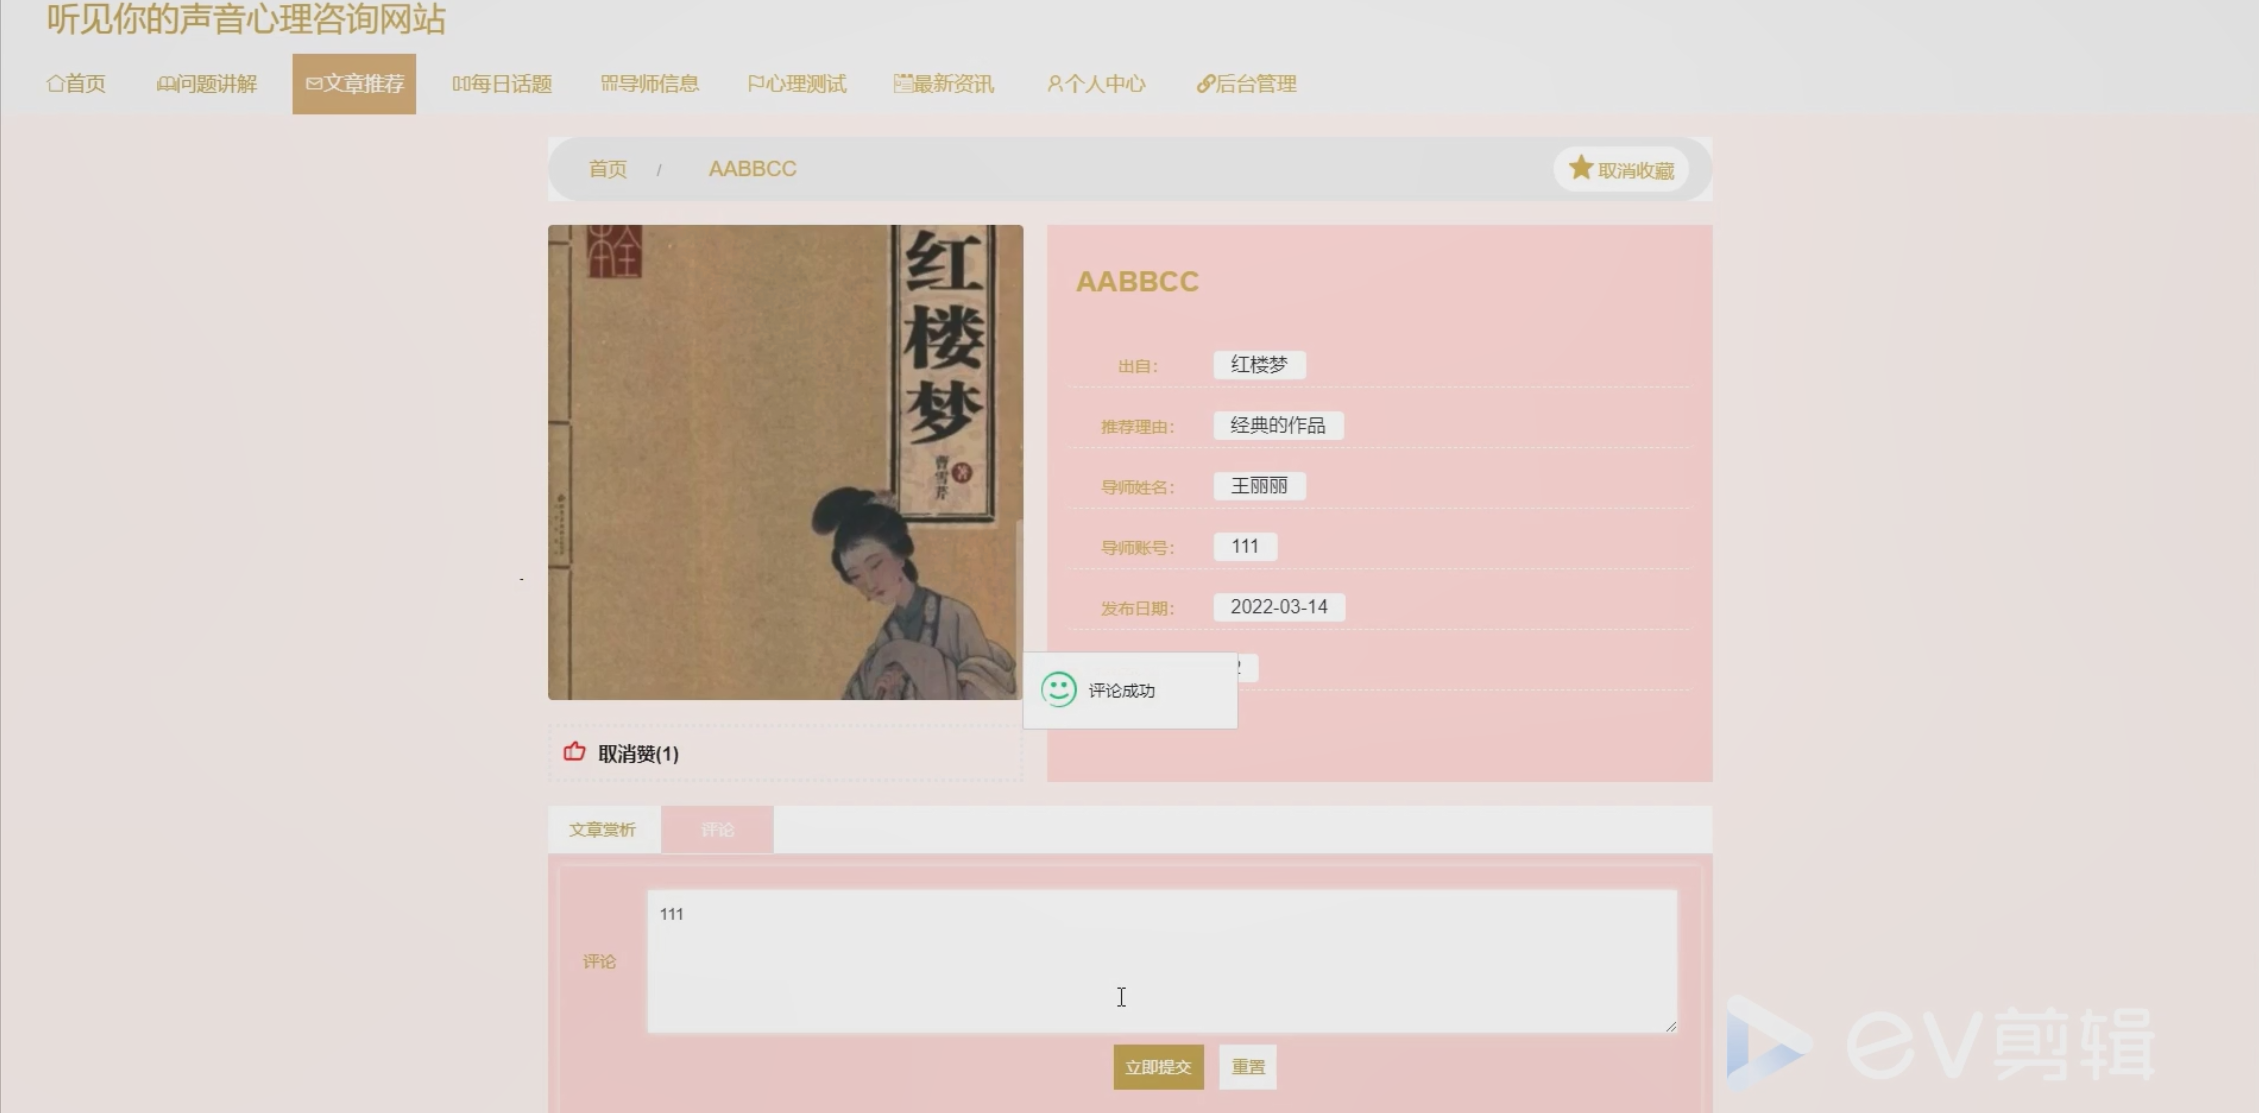Open the 心理测试 nav item
2259x1113 pixels.
click(797, 84)
